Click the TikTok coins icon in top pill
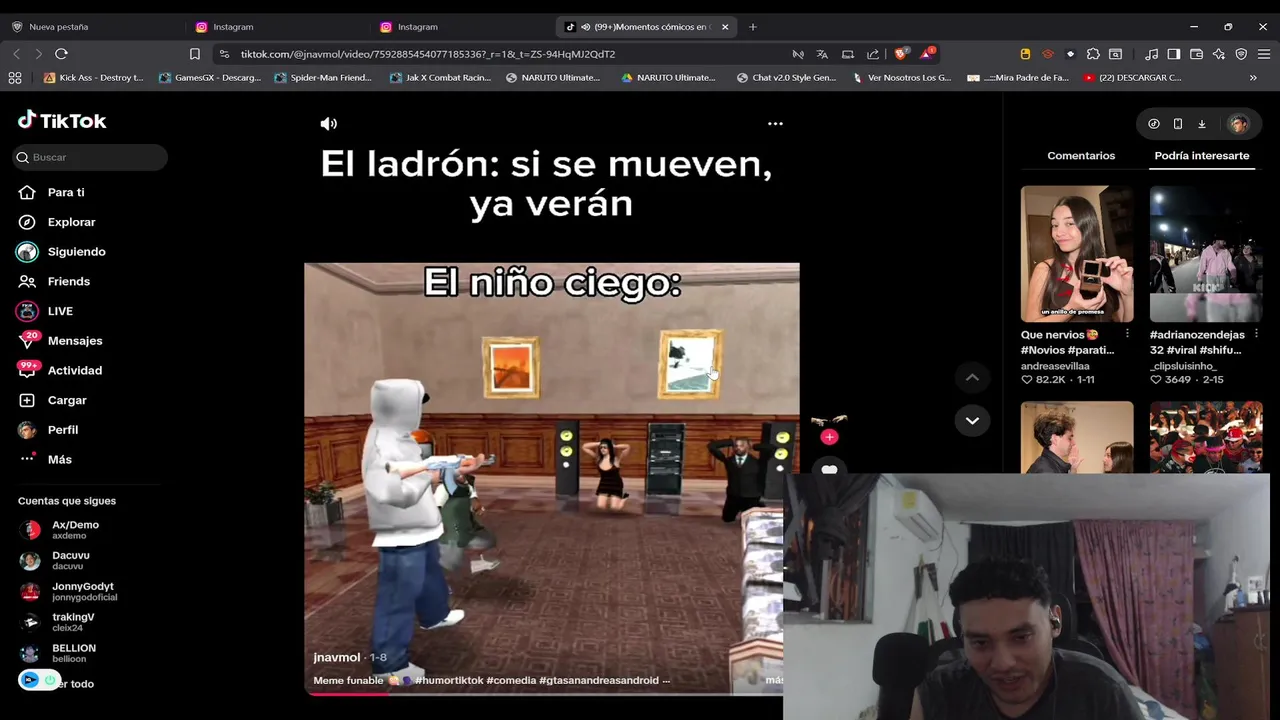This screenshot has width=1280, height=720. (1154, 124)
